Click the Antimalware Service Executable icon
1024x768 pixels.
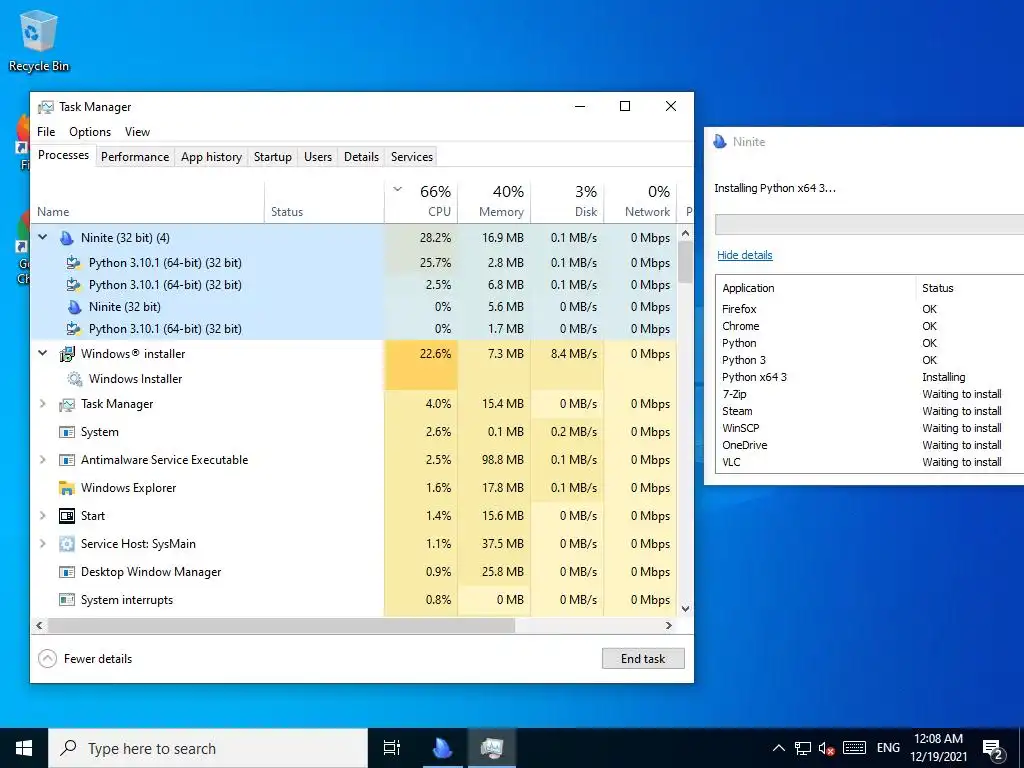(x=67, y=460)
